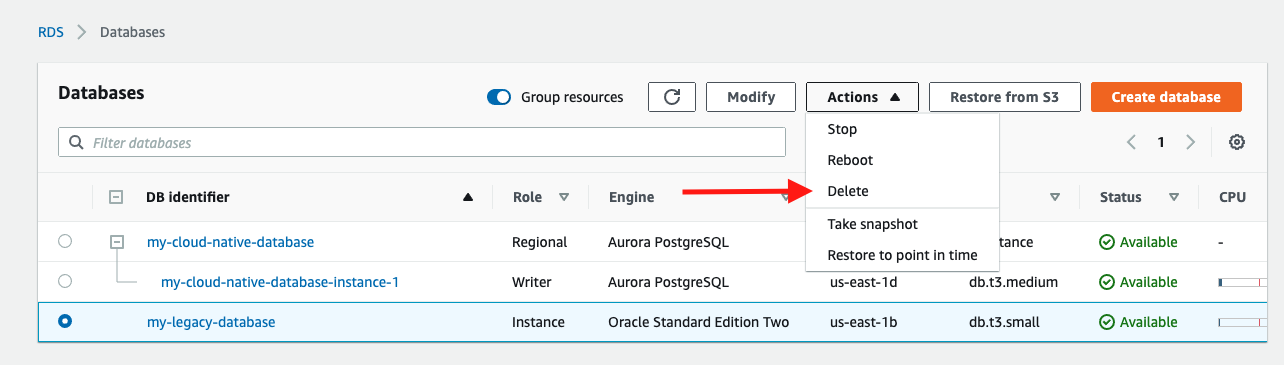Click the Filter databases search field

point(422,143)
